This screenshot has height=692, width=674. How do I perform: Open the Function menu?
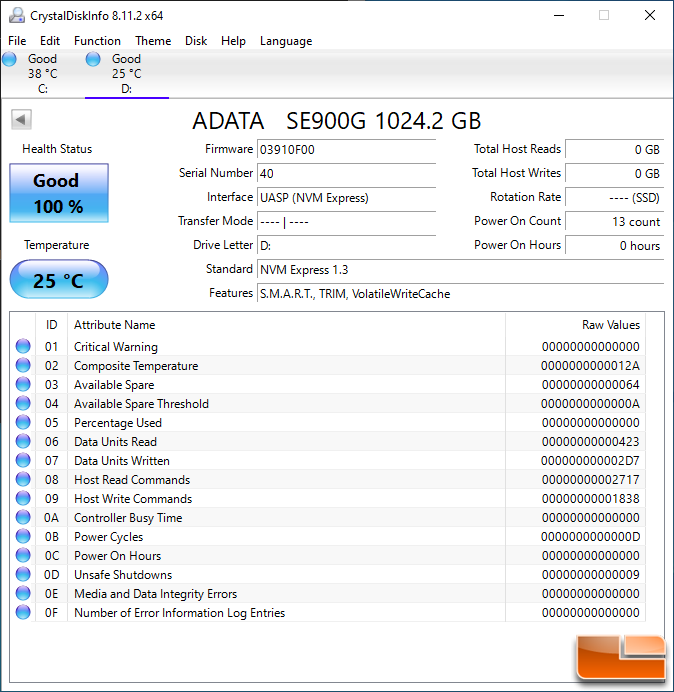(x=97, y=41)
